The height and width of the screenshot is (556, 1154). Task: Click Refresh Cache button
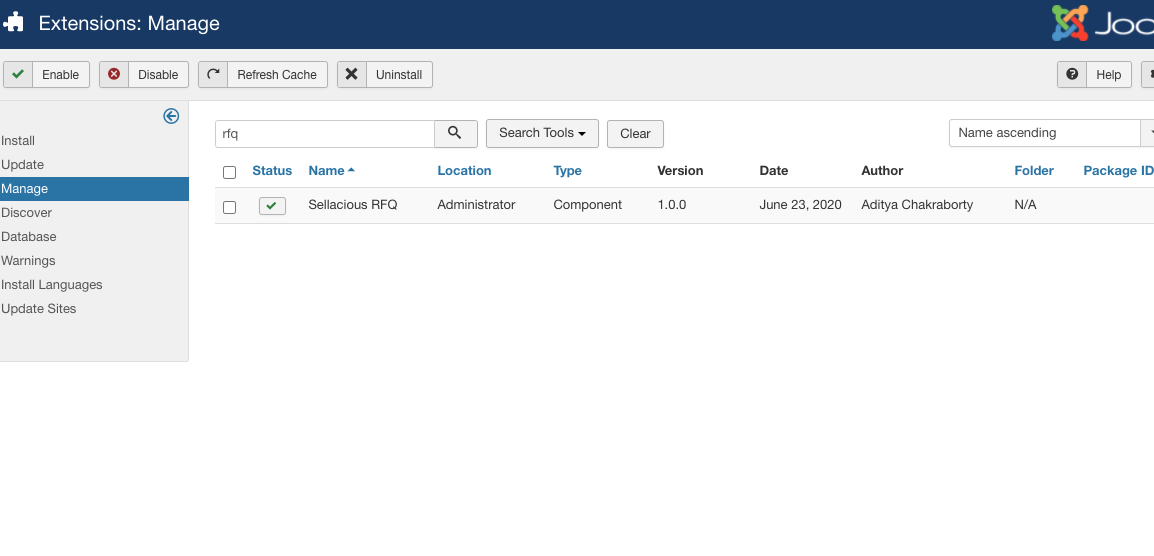tap(263, 74)
